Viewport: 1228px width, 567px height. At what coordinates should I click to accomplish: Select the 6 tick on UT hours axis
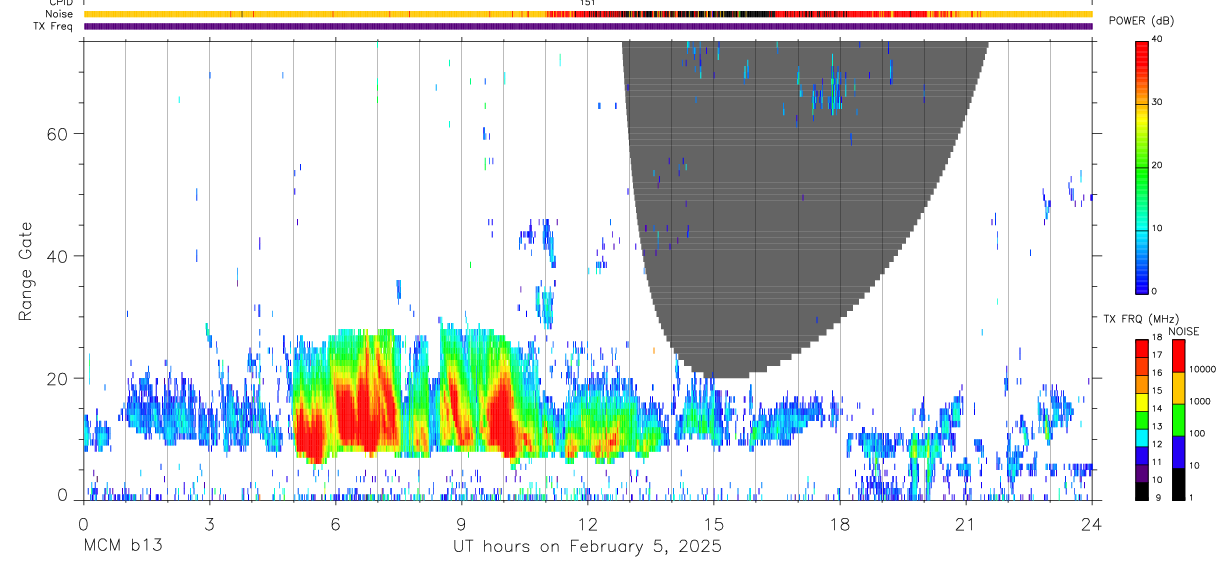(x=335, y=523)
